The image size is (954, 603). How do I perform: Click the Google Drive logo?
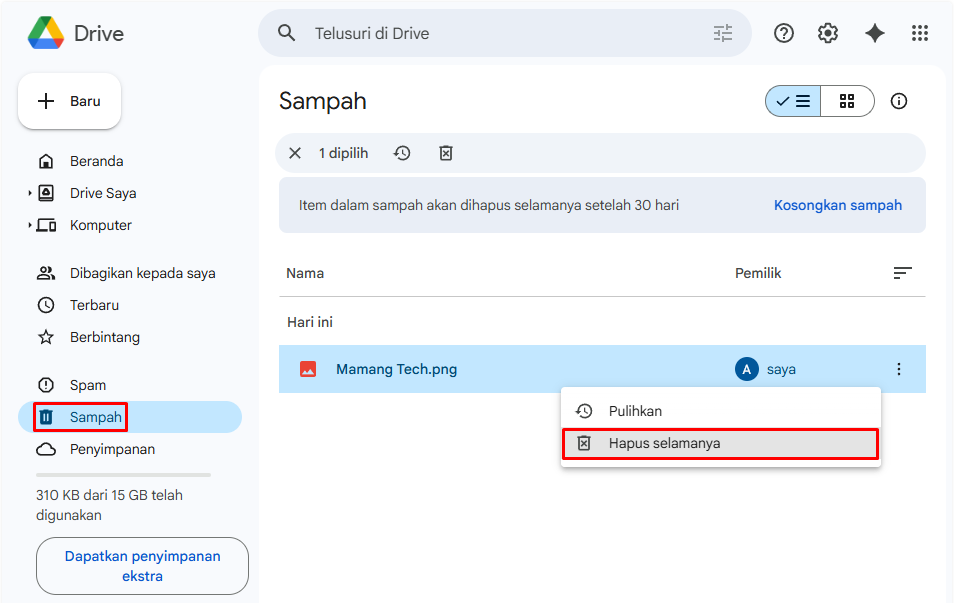(46, 33)
